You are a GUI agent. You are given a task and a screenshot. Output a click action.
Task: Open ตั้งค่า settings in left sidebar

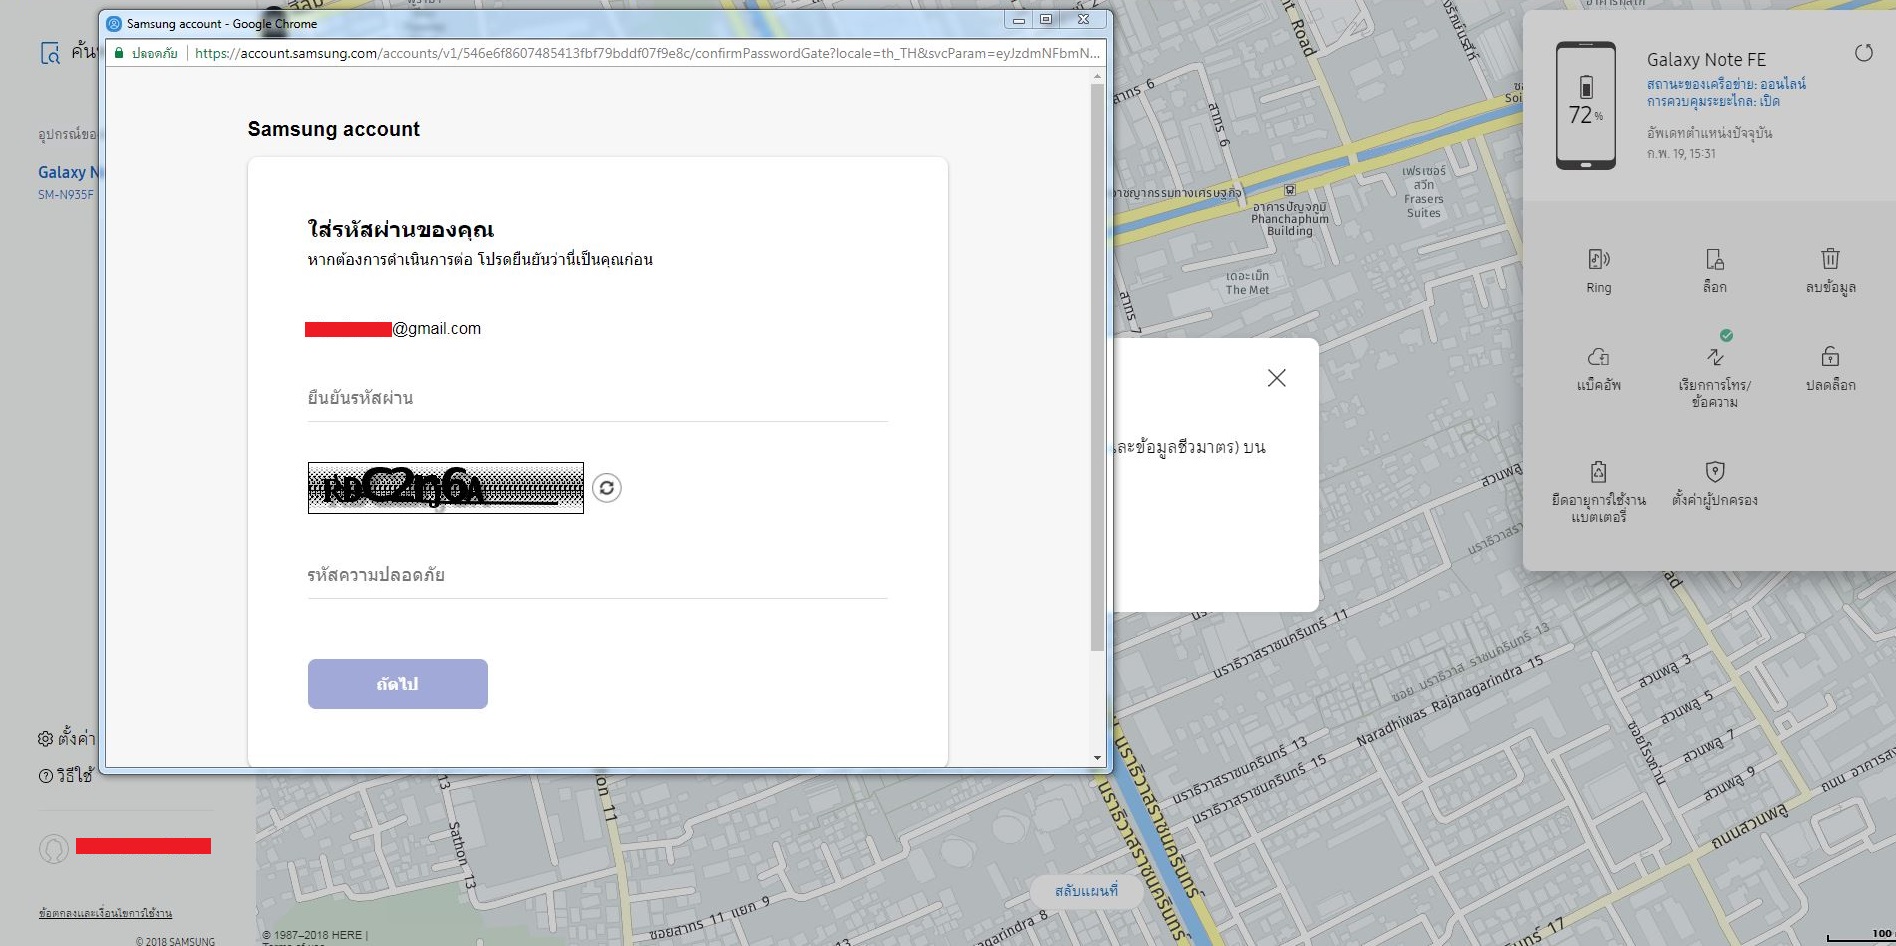pos(66,739)
